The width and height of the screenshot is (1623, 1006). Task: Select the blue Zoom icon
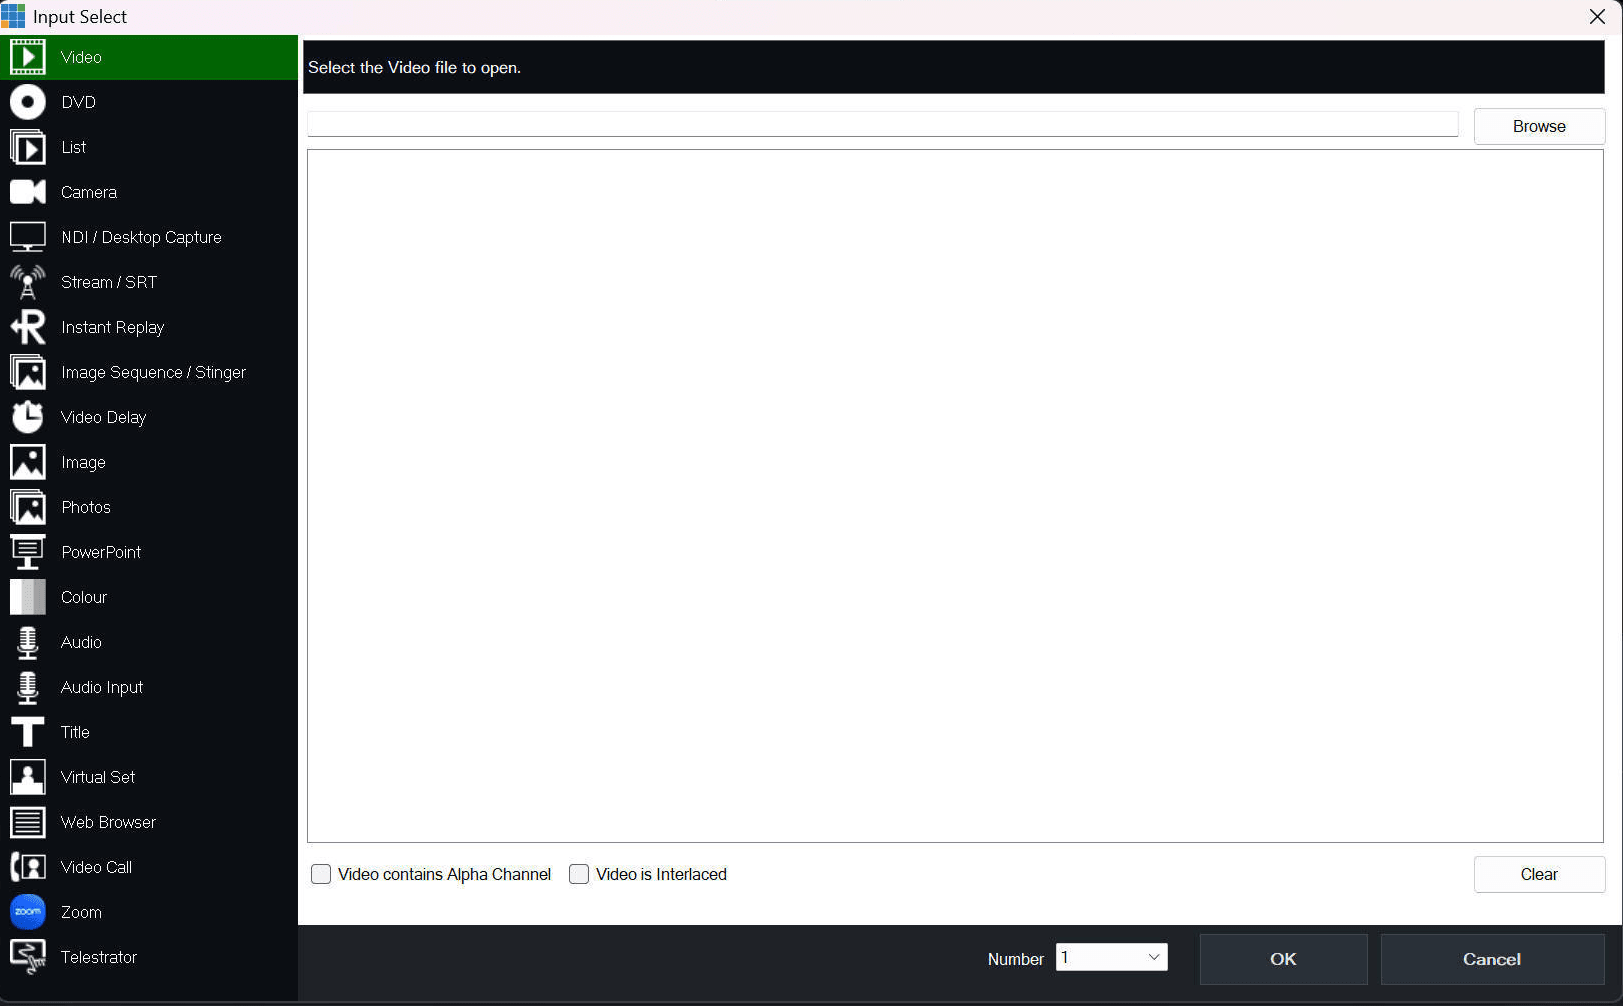[28, 912]
